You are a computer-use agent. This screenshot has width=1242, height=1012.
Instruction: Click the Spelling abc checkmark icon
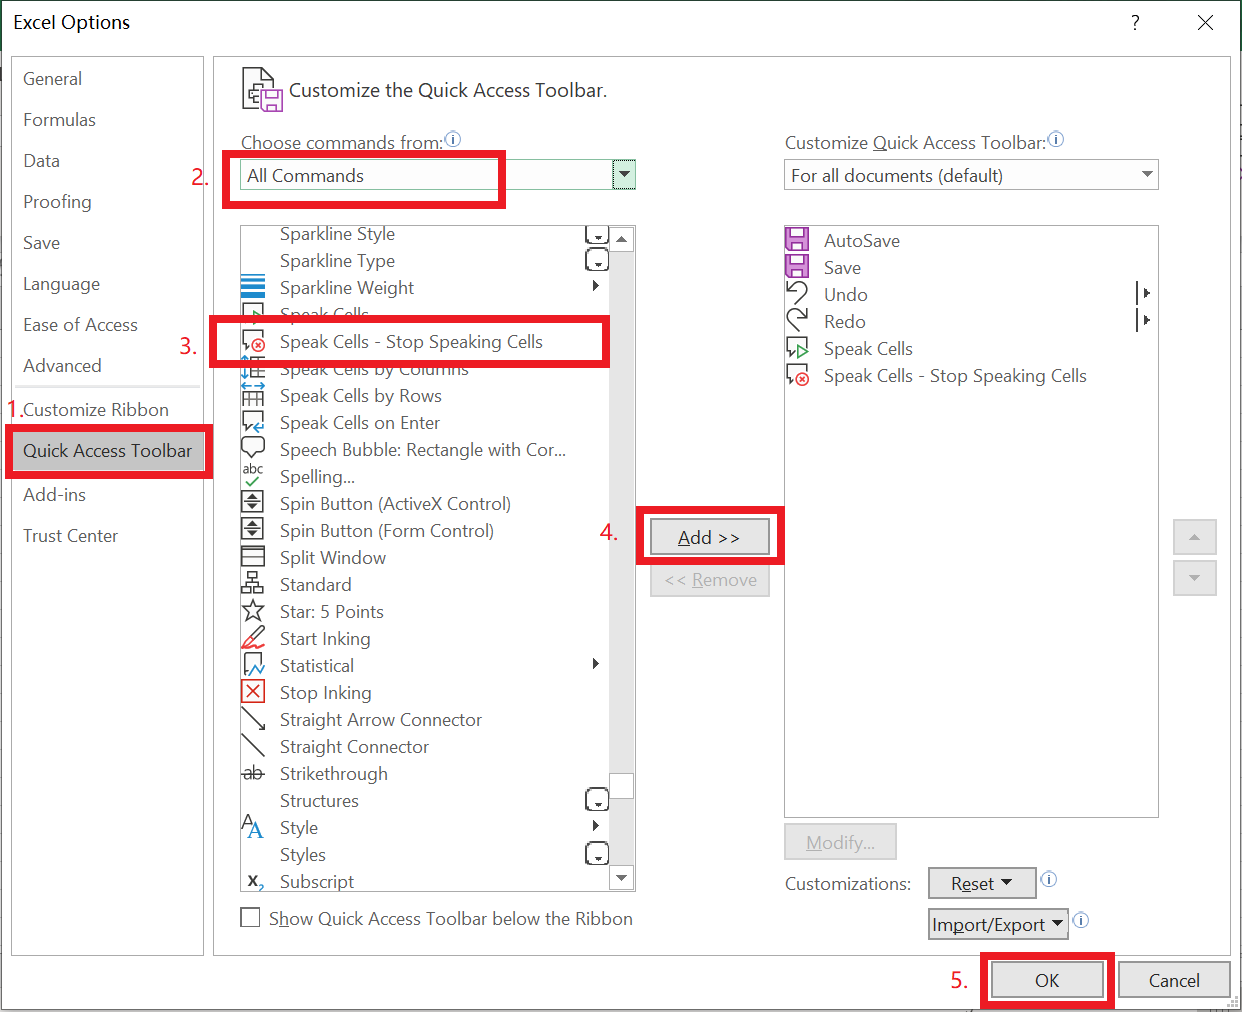[x=253, y=476]
